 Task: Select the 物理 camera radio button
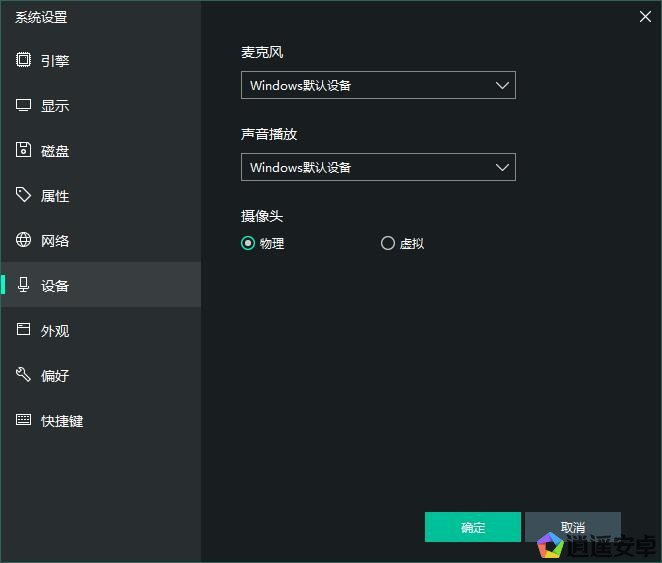(248, 243)
